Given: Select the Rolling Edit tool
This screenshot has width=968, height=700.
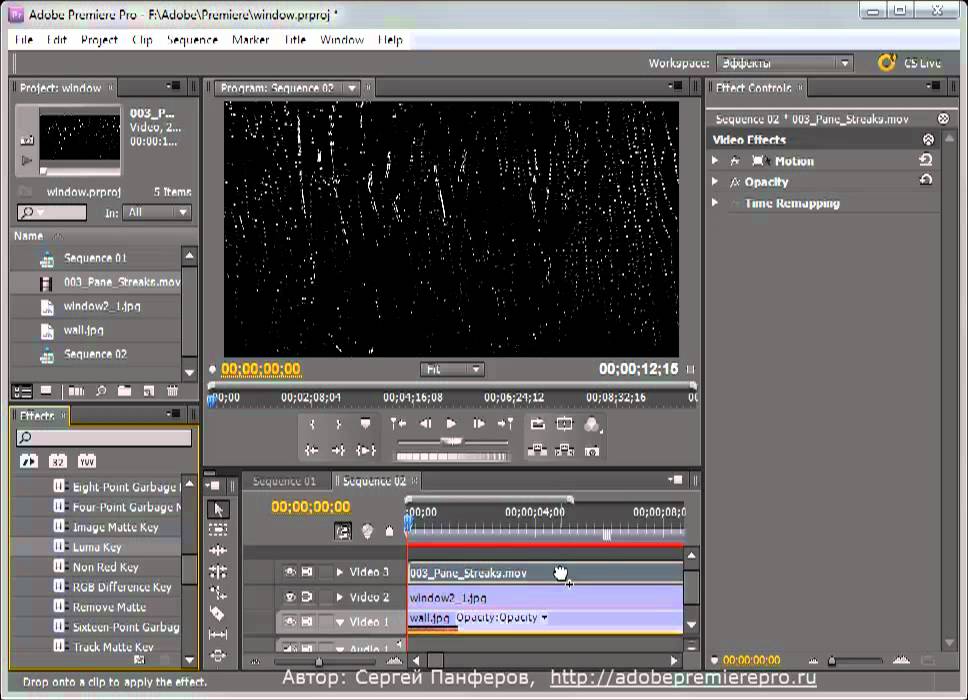Looking at the screenshot, I should [x=217, y=572].
